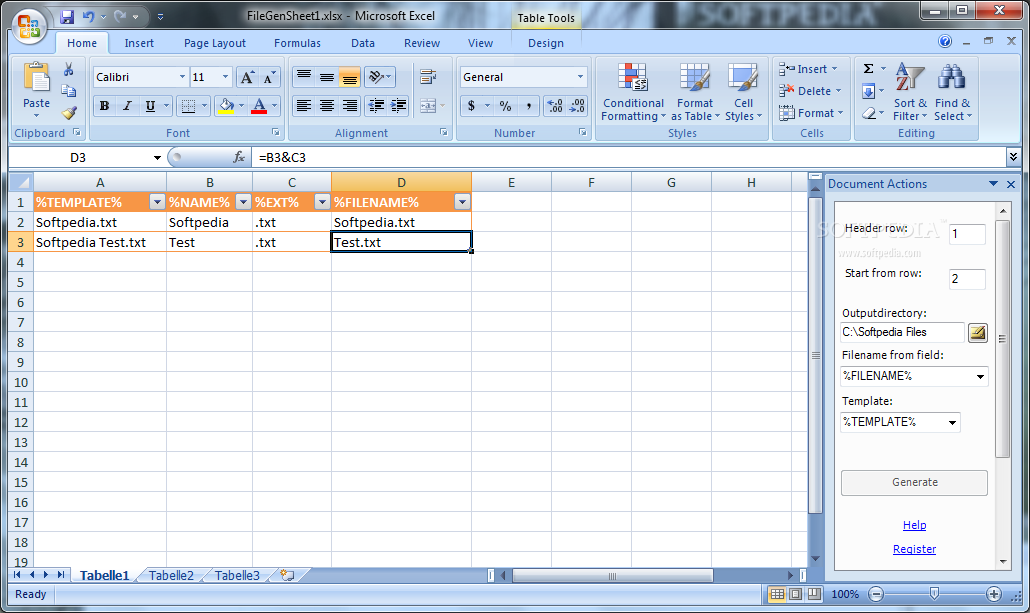Click the Generate button
The width and height of the screenshot is (1030, 613).
[x=914, y=483]
